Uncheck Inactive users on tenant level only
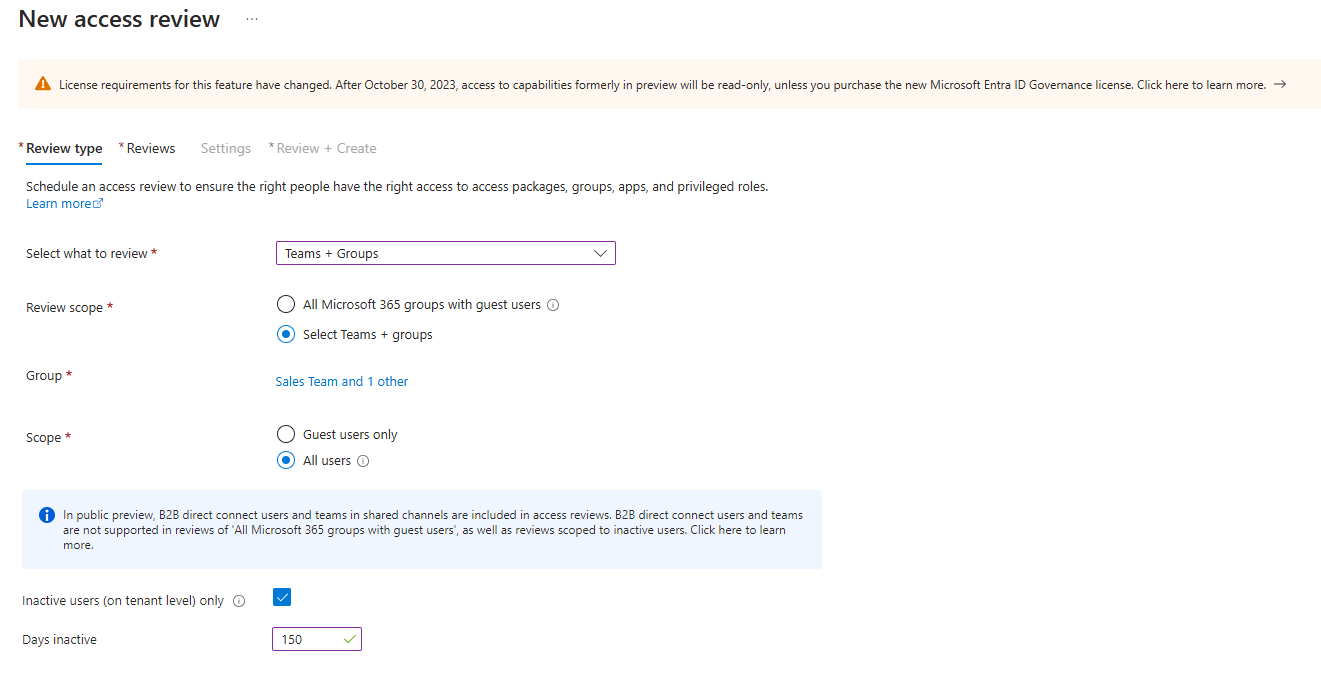This screenshot has height=675, width=1321. click(x=281, y=596)
